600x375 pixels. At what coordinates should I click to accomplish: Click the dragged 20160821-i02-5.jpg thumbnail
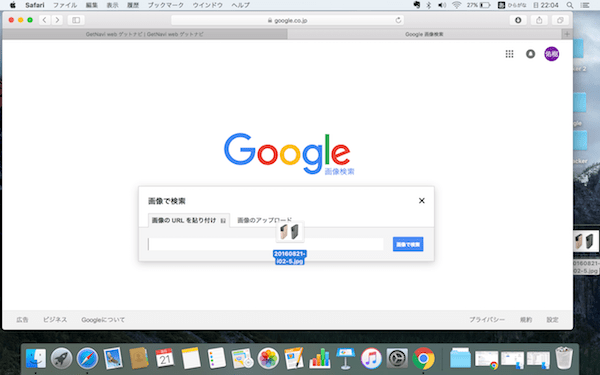click(x=290, y=232)
